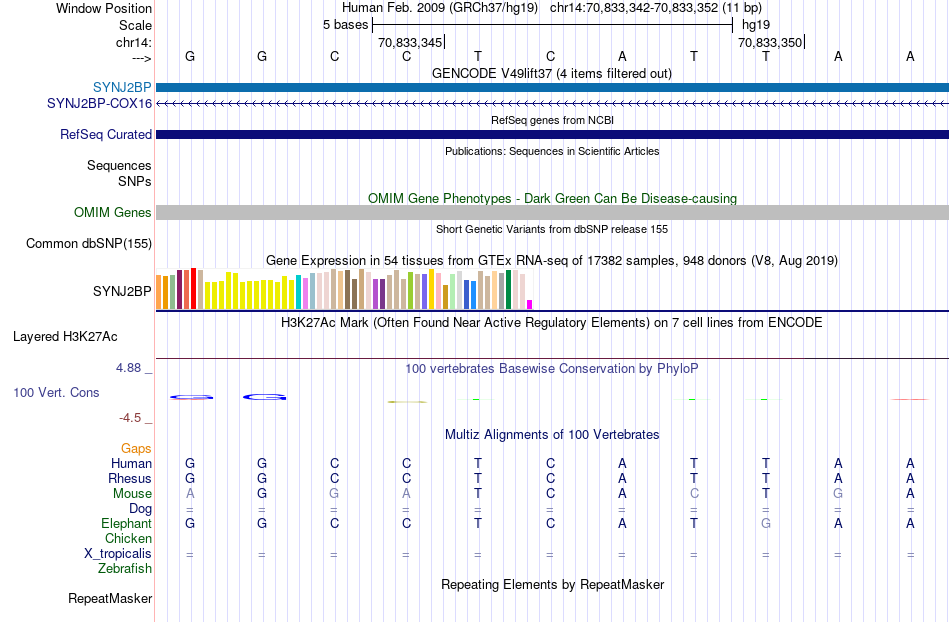Click the dark navy RefSeq Curated bar
The height and width of the screenshot is (622, 950).
pos(552,134)
